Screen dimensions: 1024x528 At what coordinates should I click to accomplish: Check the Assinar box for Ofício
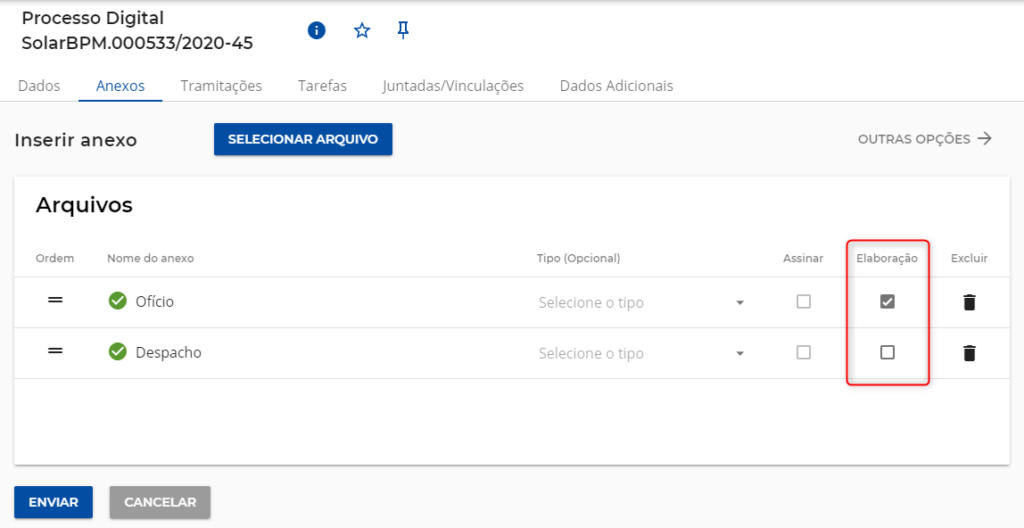click(x=803, y=302)
